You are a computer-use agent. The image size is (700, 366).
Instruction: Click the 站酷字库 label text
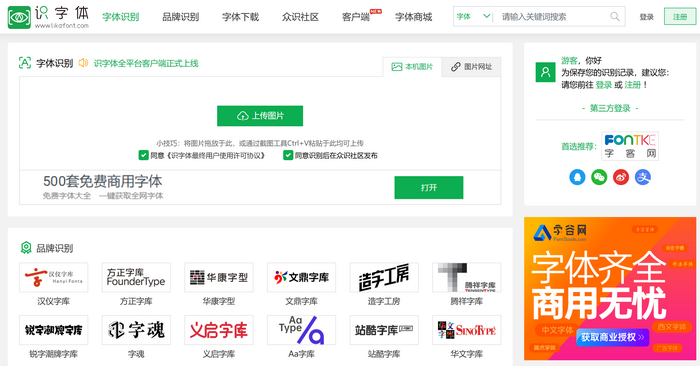point(384,354)
